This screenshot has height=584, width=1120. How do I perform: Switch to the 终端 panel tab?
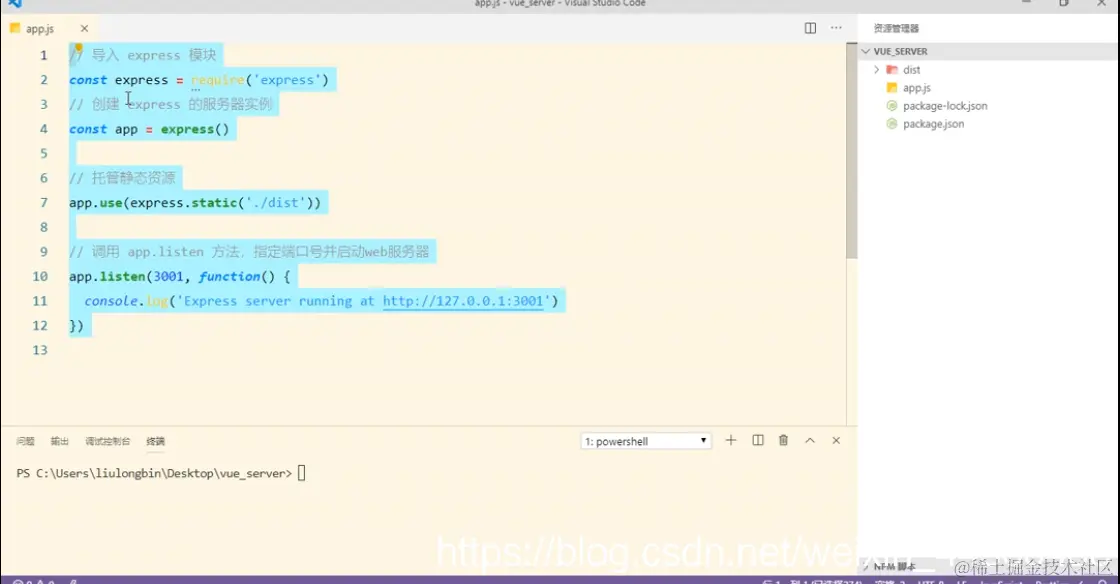click(x=155, y=441)
